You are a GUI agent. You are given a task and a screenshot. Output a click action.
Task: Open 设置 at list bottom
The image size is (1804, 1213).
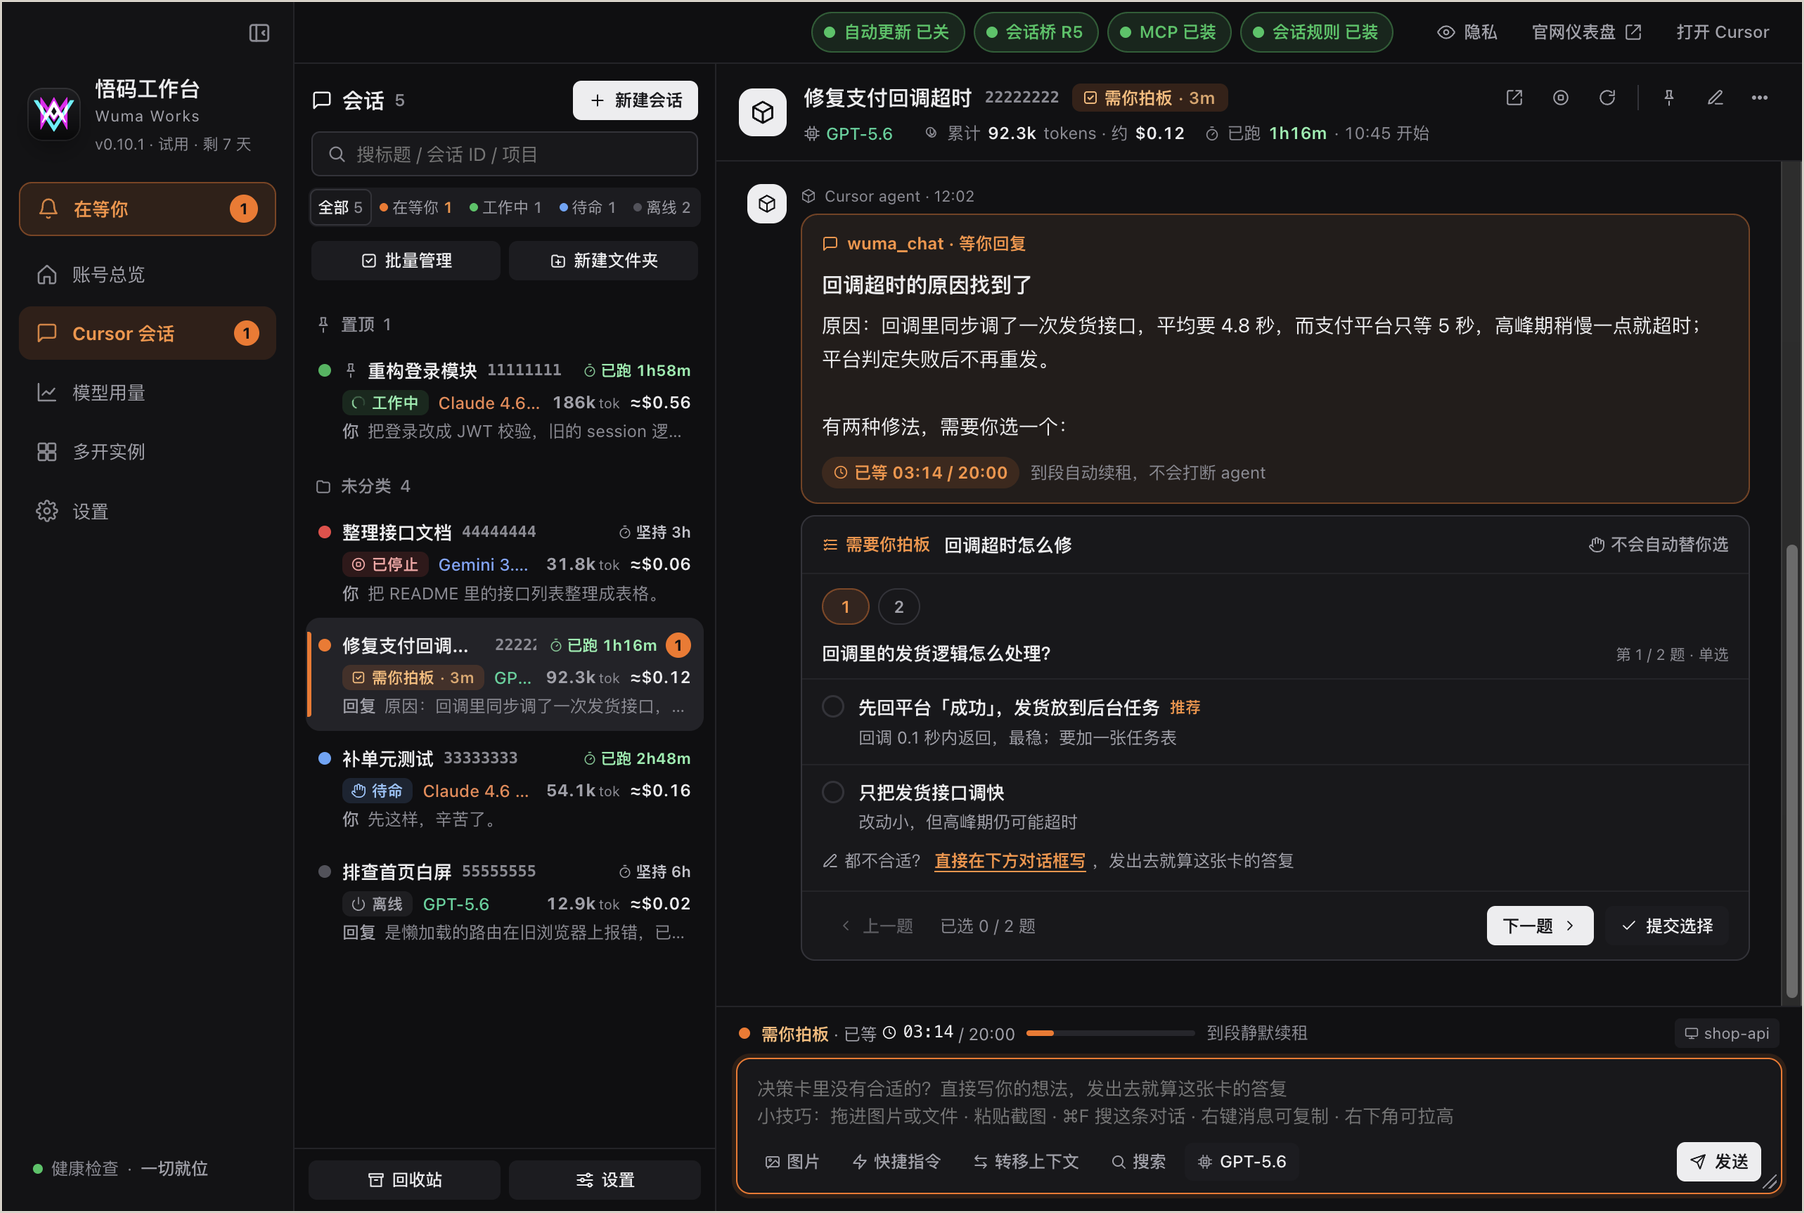(604, 1180)
